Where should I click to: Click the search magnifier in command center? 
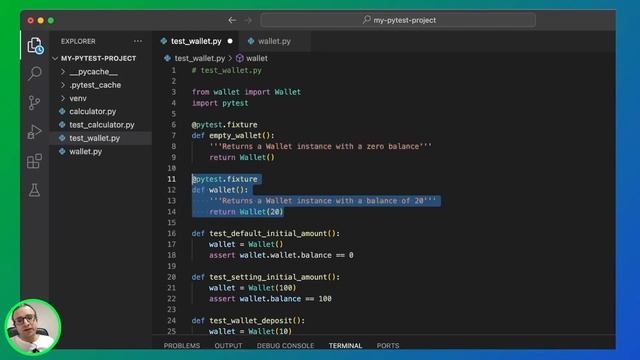(367, 20)
